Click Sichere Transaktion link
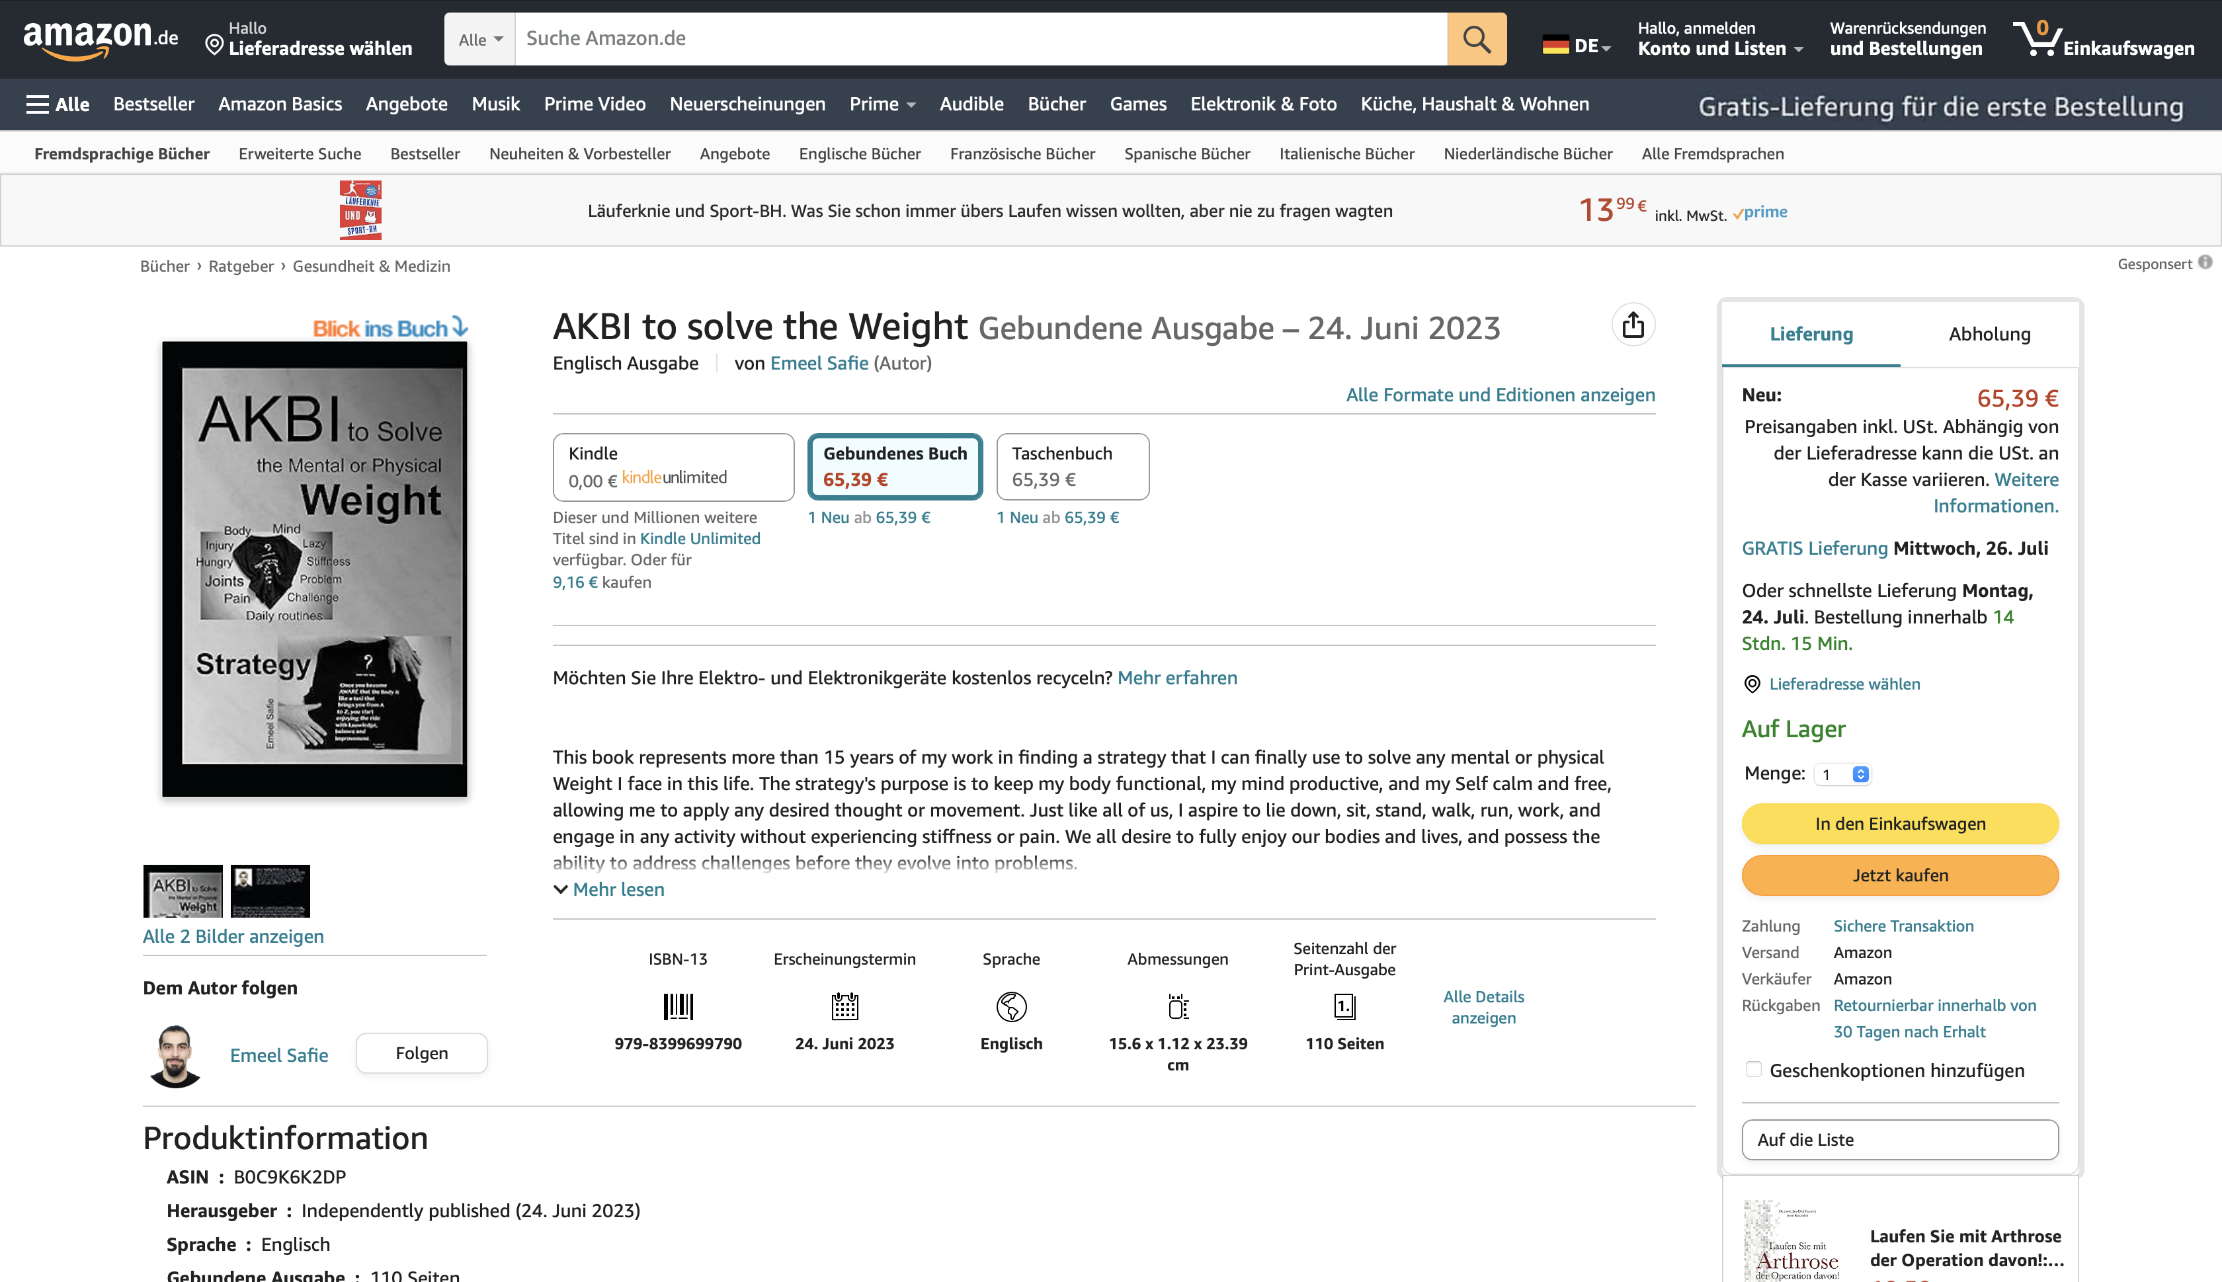 point(1903,926)
